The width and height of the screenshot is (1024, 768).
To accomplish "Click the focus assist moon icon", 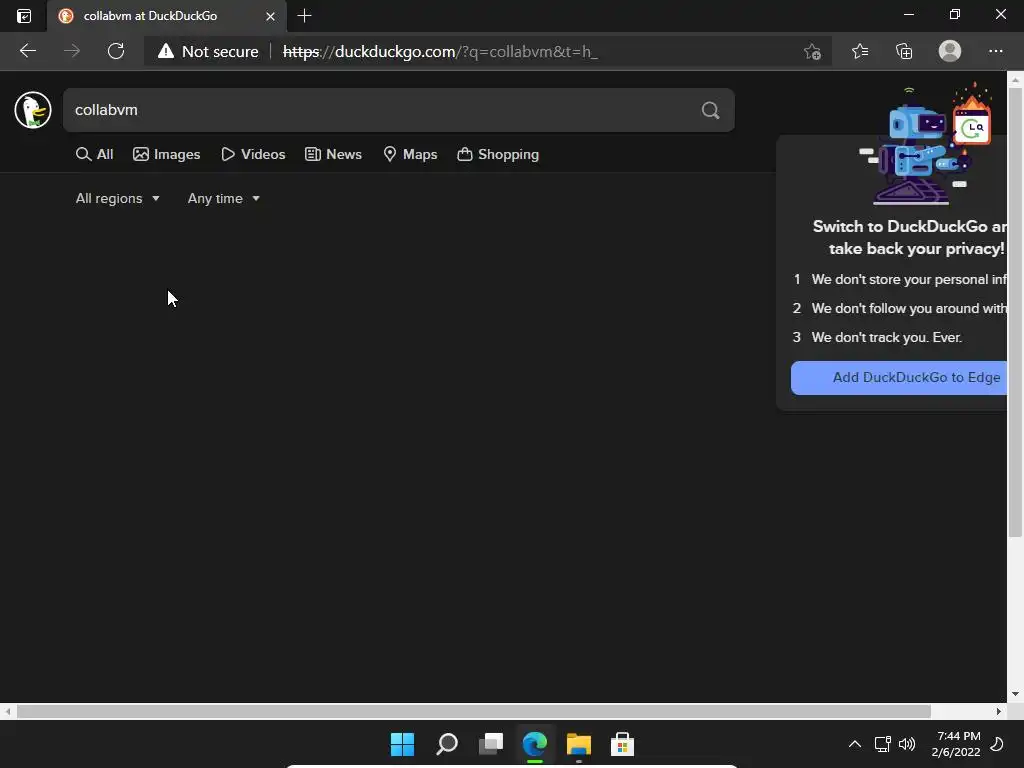I will (997, 744).
